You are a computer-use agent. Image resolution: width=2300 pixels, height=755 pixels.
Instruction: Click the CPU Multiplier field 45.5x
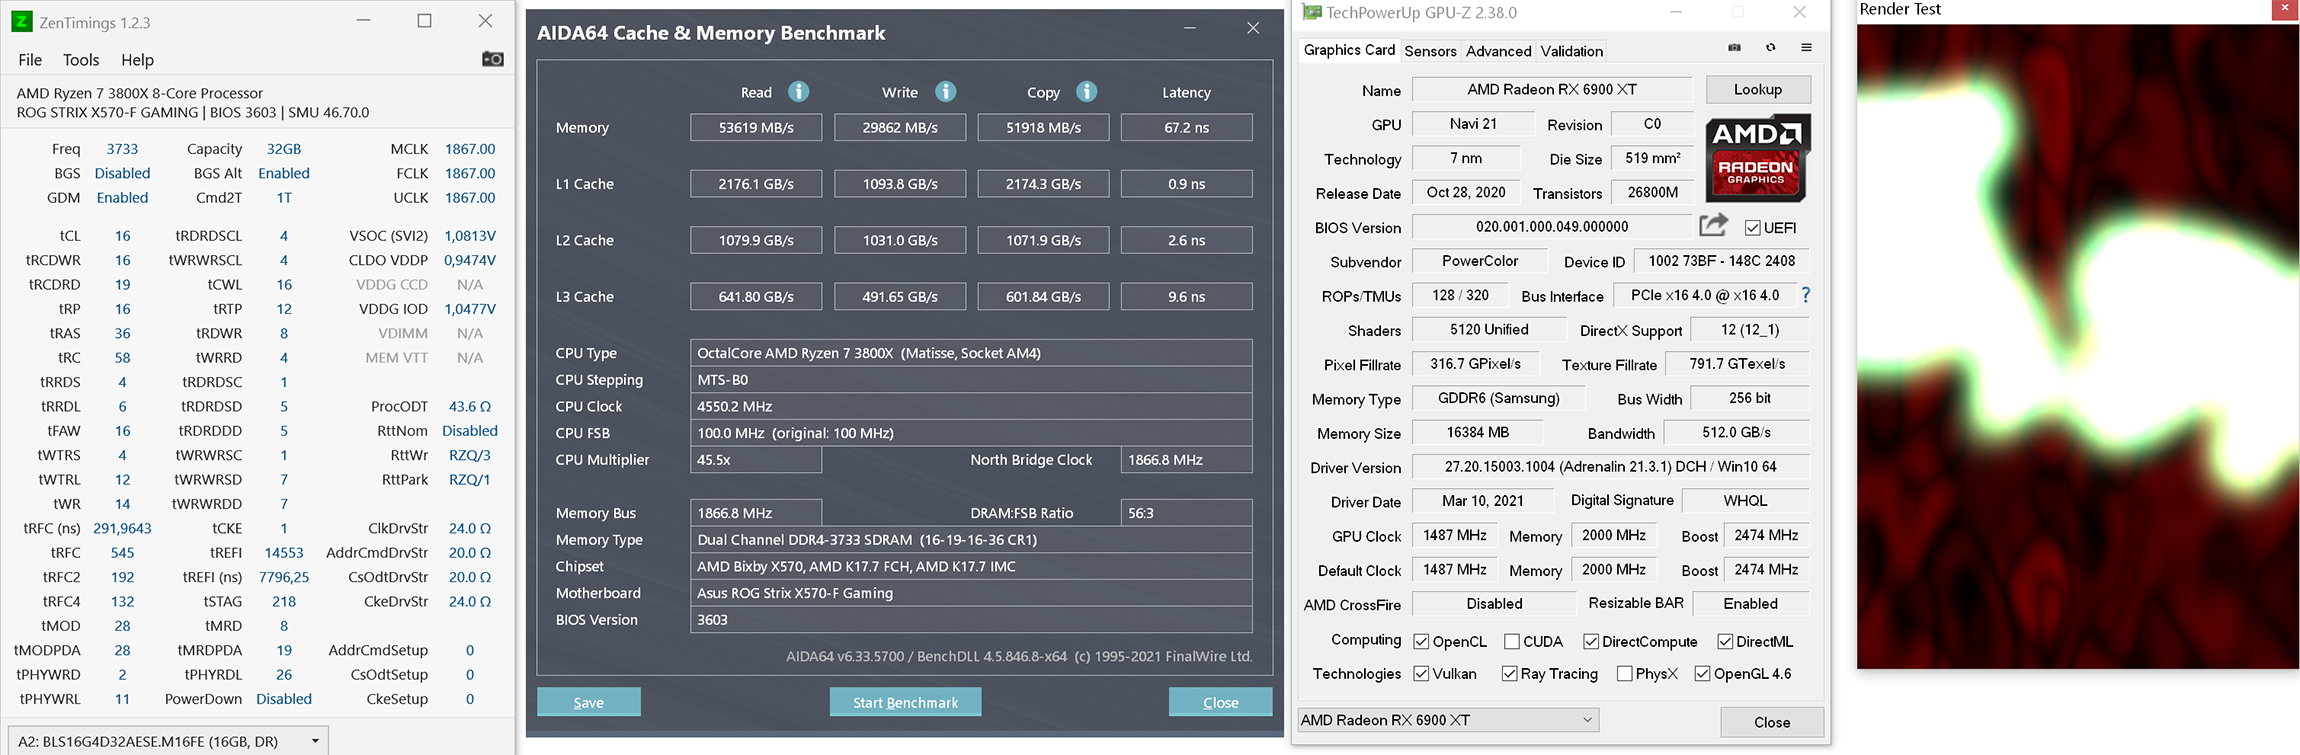pos(756,460)
